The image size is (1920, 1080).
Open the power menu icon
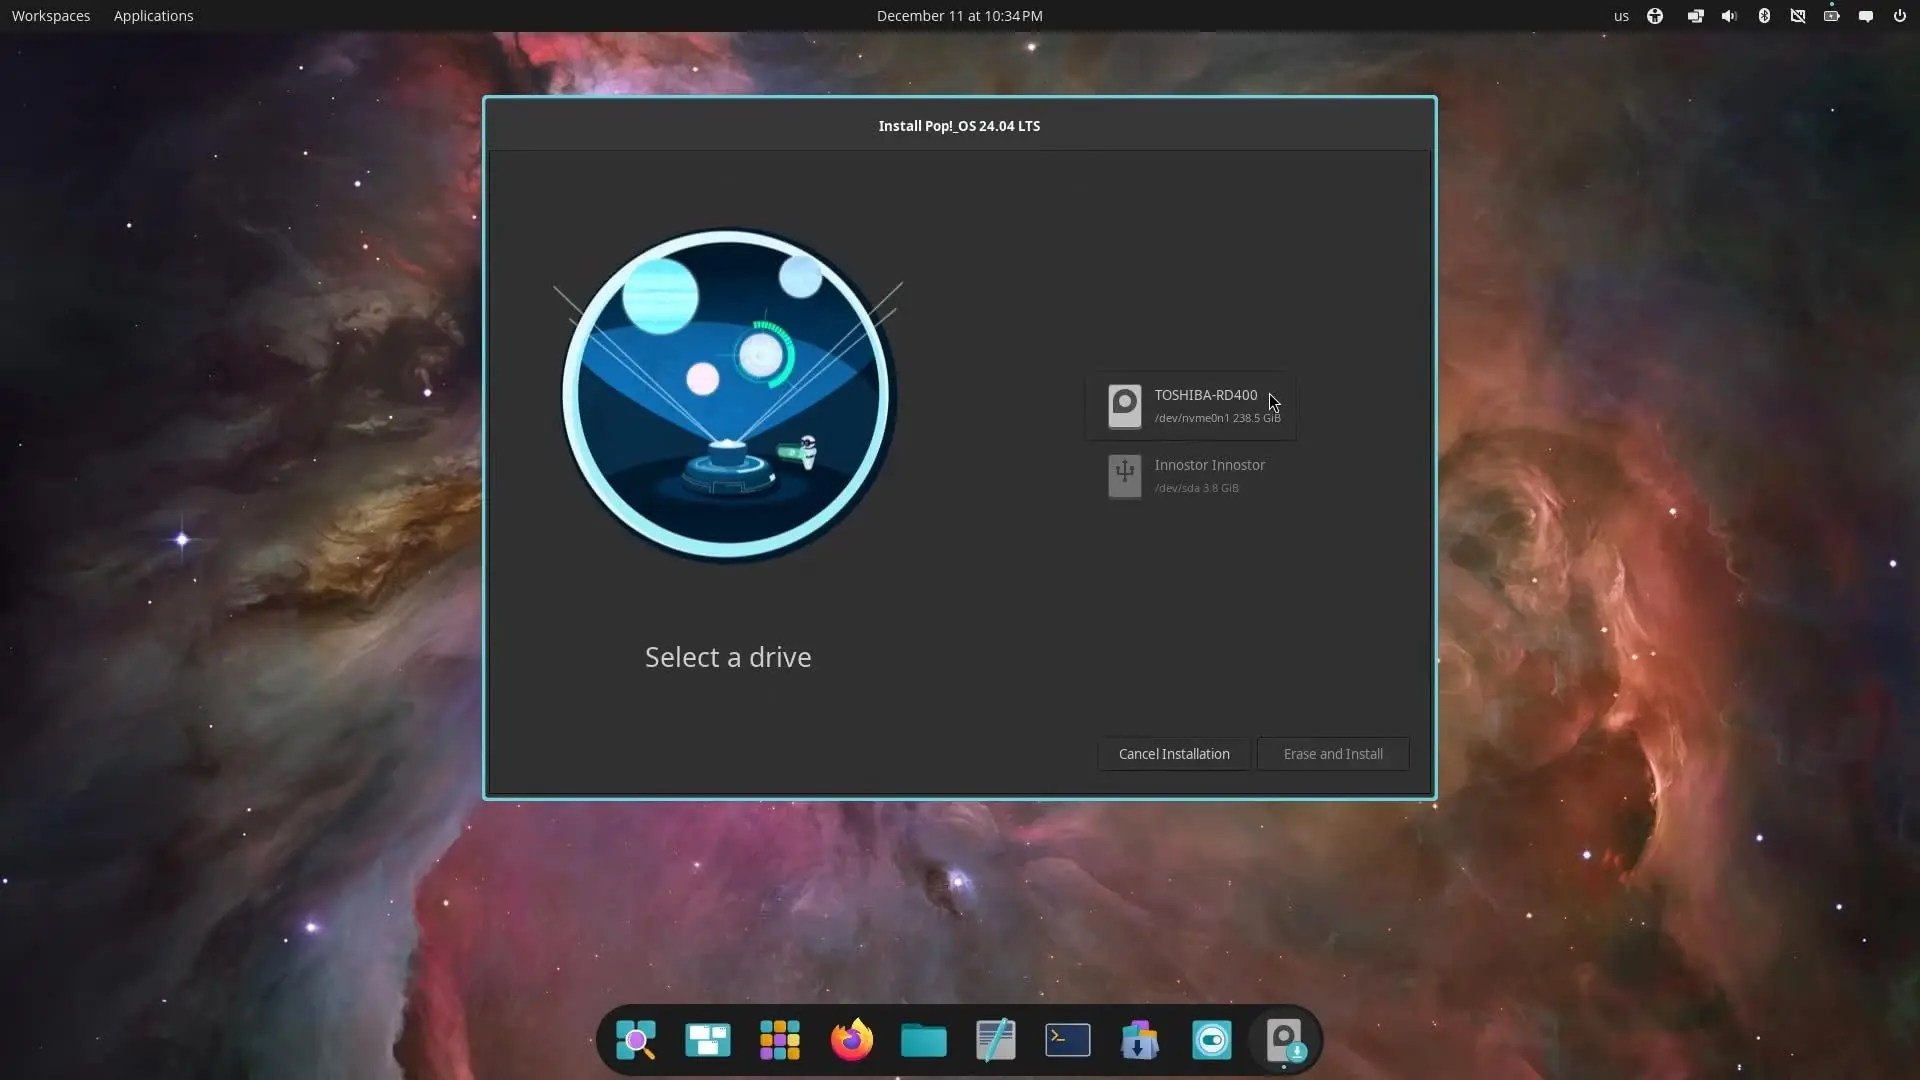click(x=1899, y=16)
